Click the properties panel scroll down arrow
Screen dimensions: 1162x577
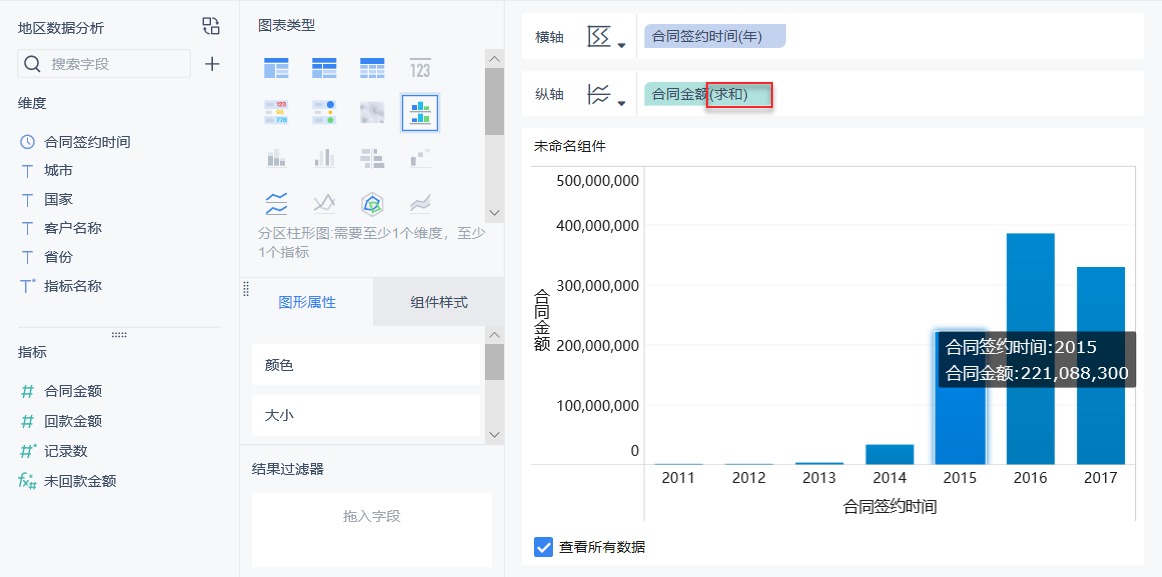(494, 435)
